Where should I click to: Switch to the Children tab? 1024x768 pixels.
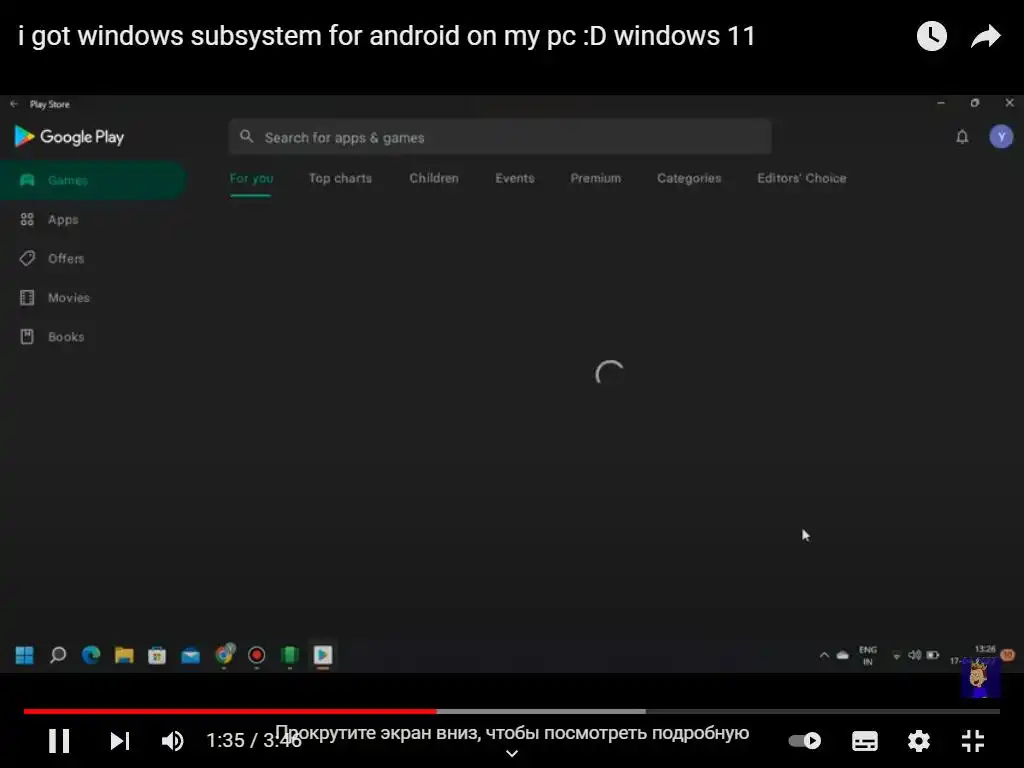434,178
